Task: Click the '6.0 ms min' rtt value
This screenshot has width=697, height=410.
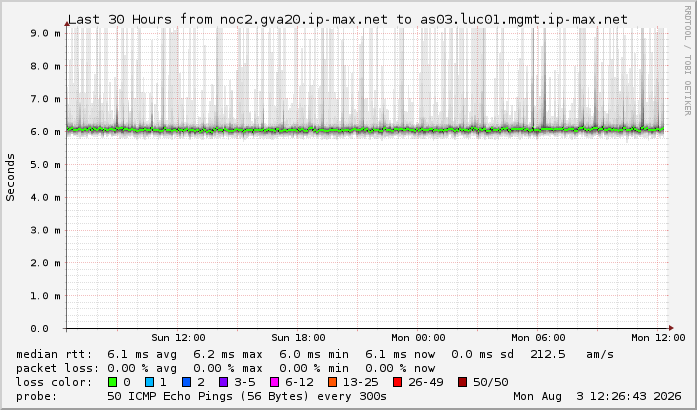Action: 314,354
